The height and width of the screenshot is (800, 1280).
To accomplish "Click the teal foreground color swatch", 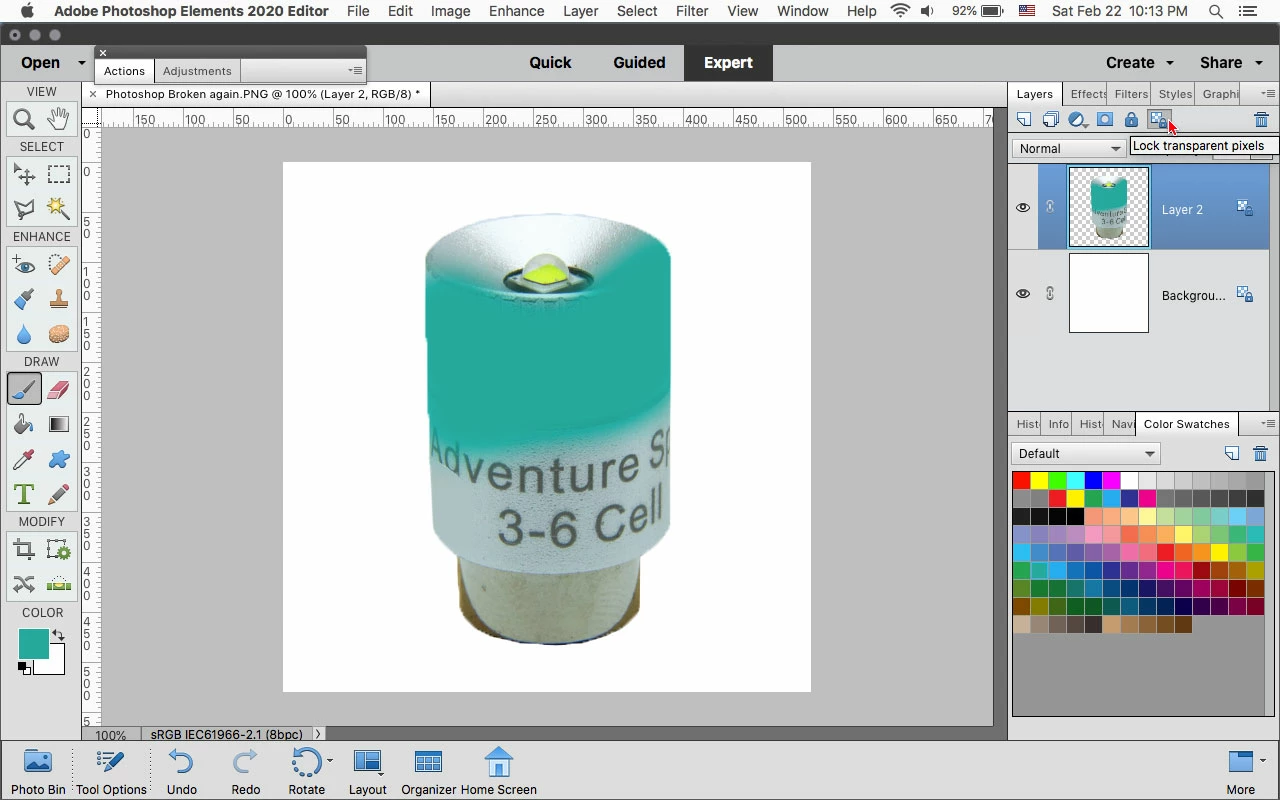I will click(x=33, y=644).
